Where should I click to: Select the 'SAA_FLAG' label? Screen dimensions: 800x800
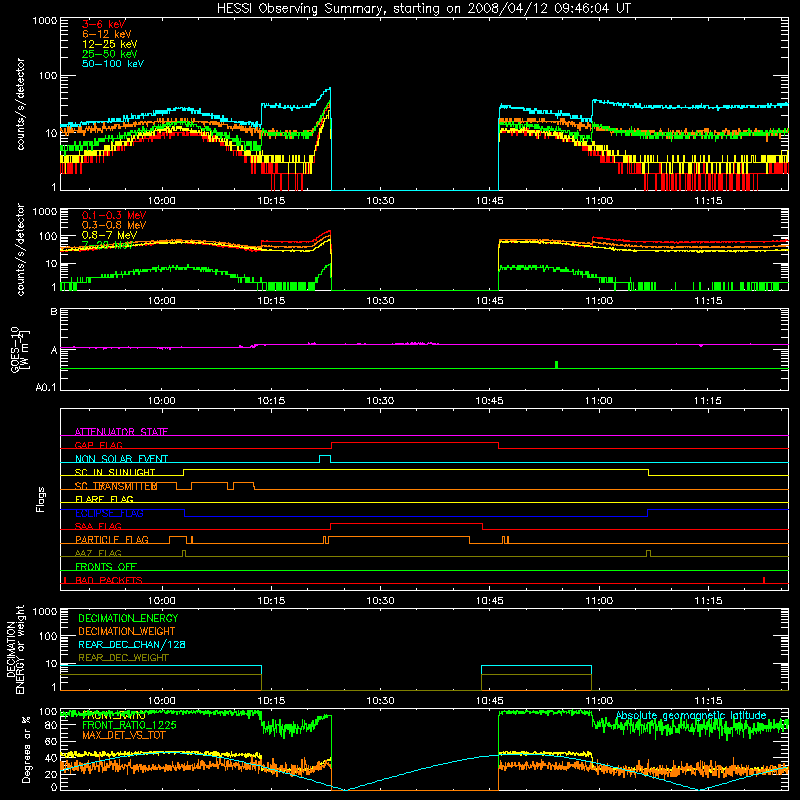pos(98,526)
